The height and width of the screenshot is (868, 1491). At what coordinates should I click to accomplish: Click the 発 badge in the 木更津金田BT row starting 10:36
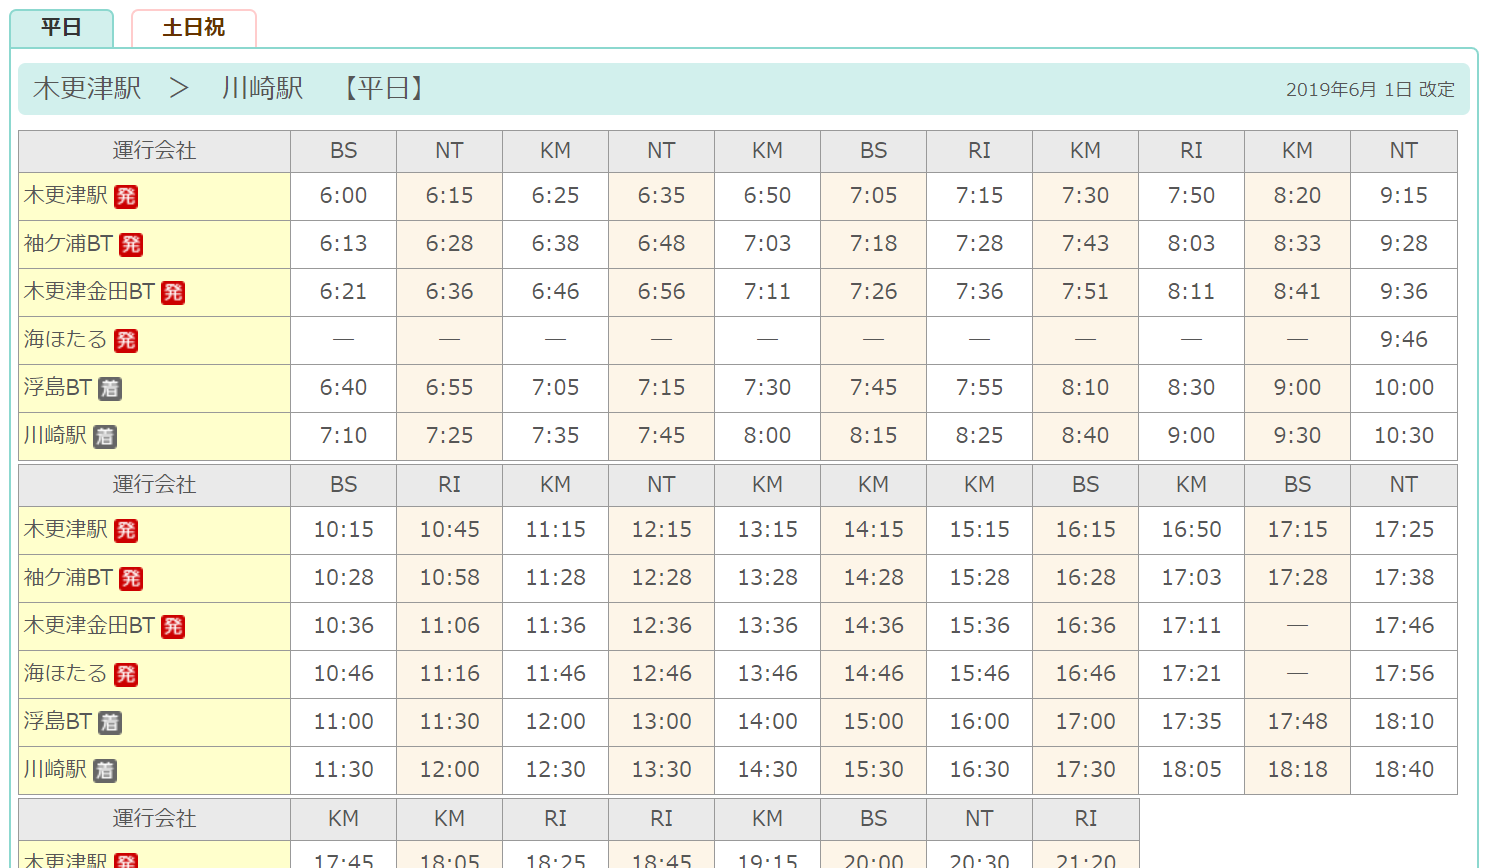[173, 627]
